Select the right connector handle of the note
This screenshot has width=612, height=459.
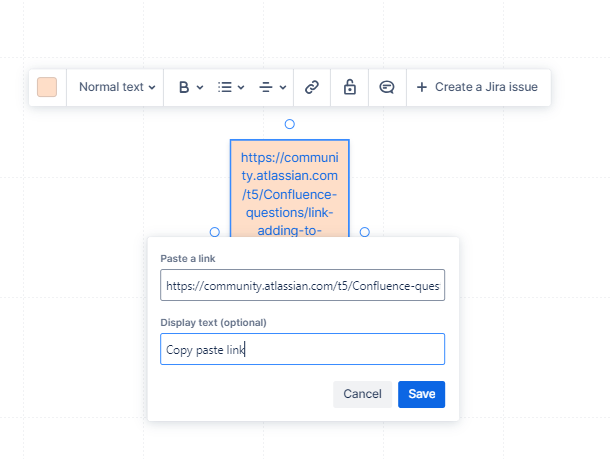pos(365,232)
